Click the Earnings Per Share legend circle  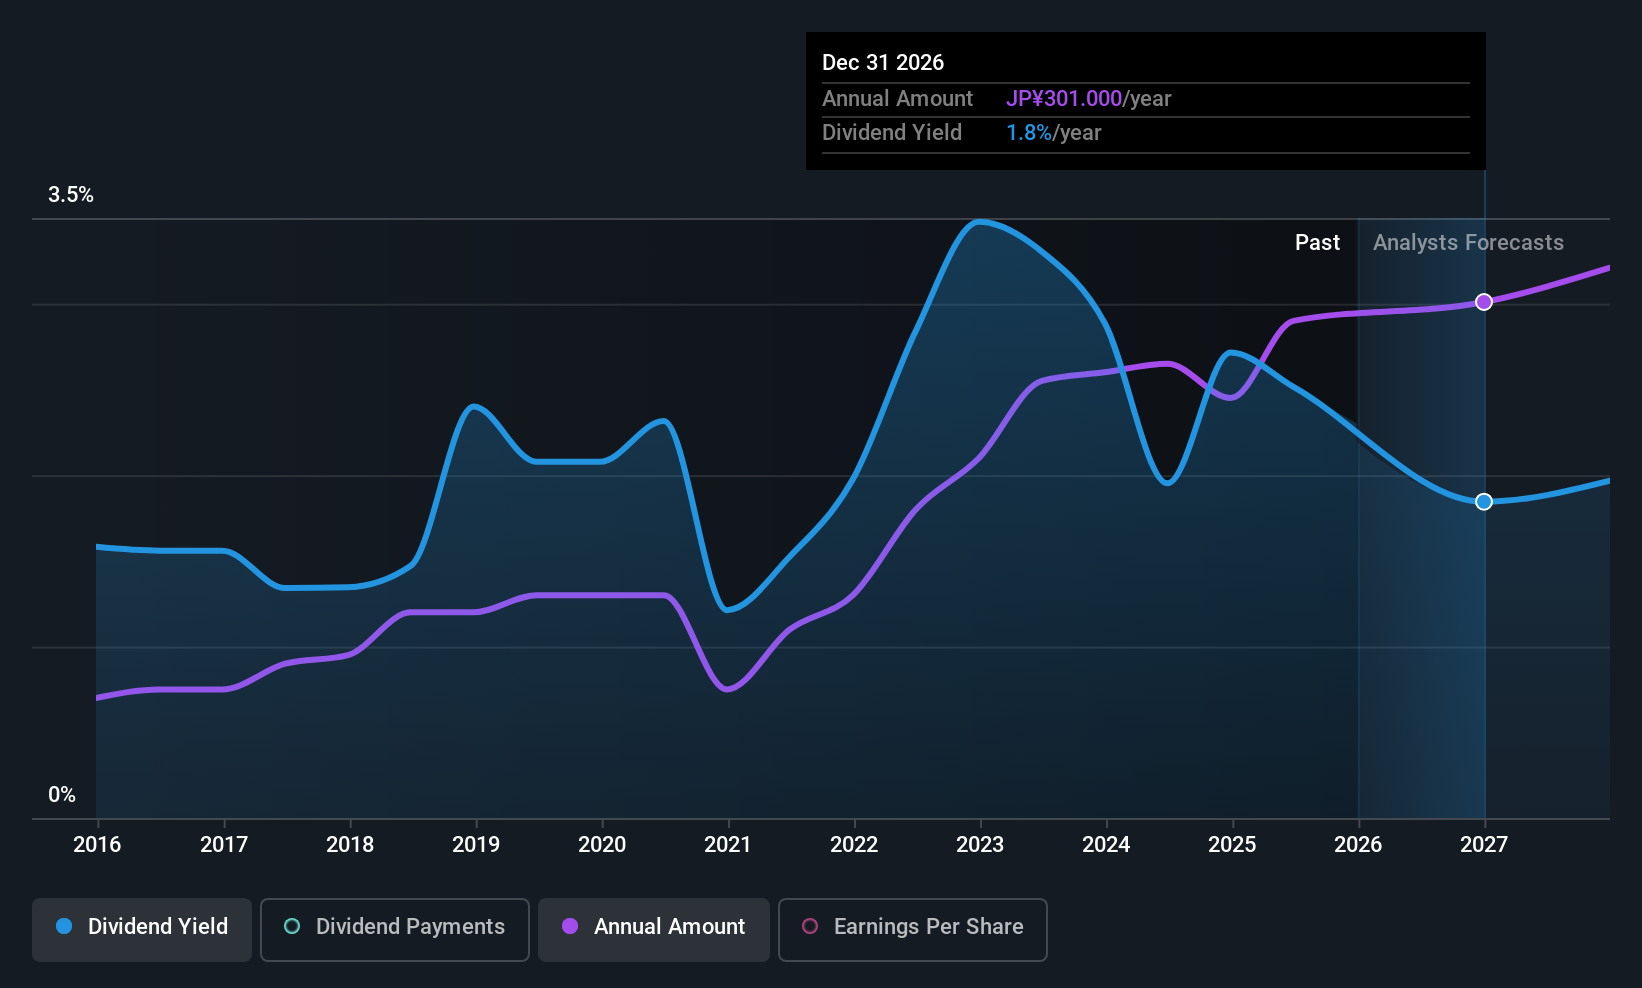click(x=810, y=927)
